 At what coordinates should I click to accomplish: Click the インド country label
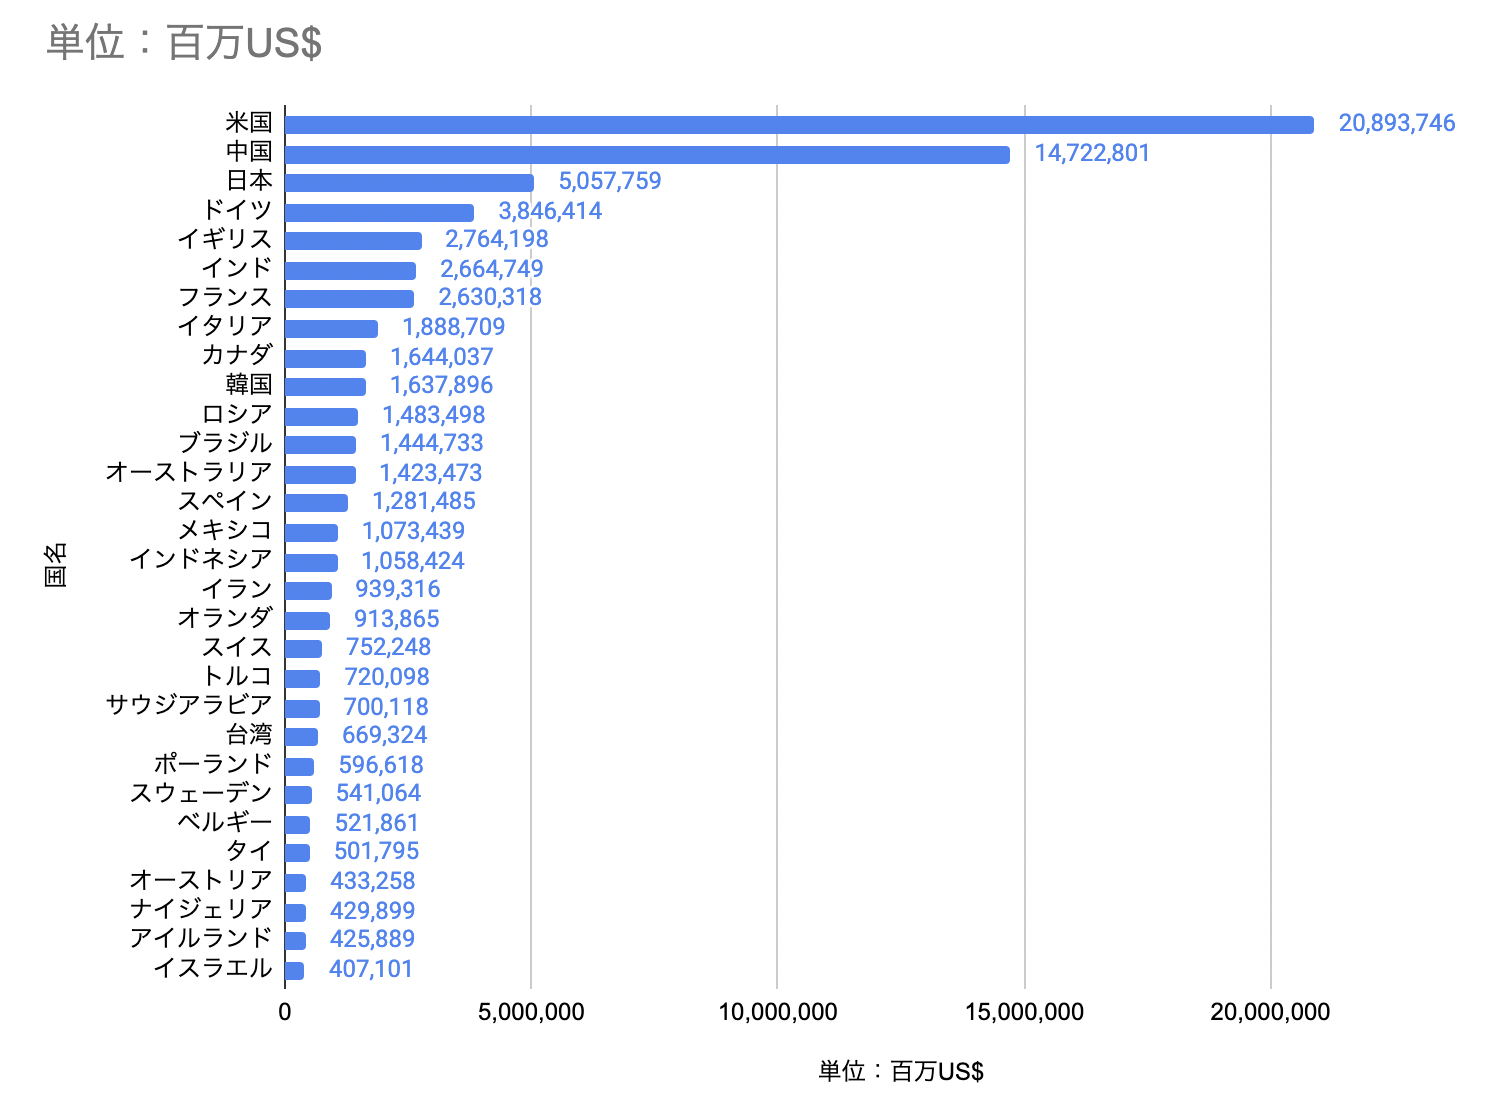click(236, 268)
